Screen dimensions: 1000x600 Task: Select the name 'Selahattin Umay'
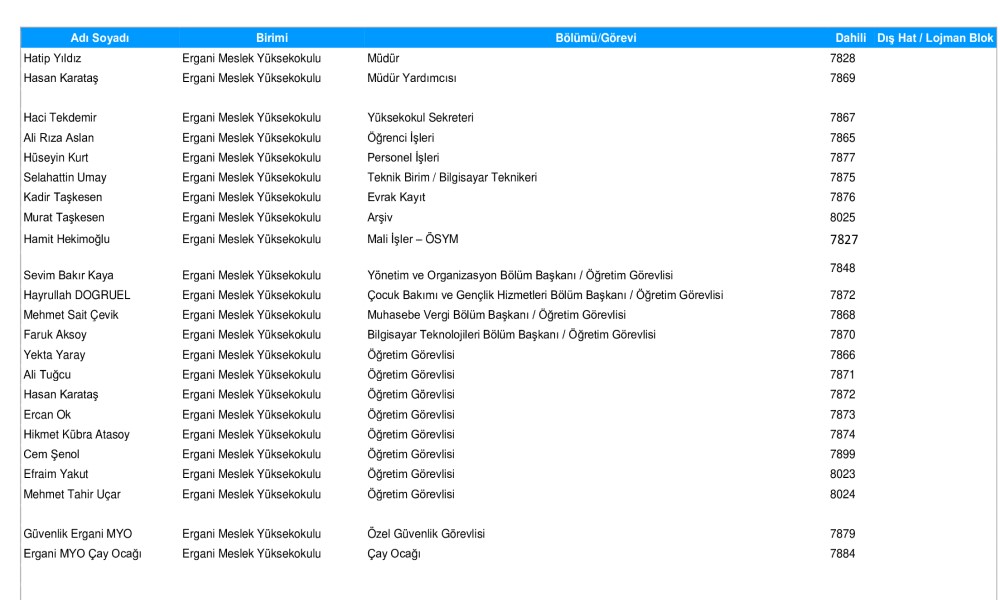click(x=65, y=177)
